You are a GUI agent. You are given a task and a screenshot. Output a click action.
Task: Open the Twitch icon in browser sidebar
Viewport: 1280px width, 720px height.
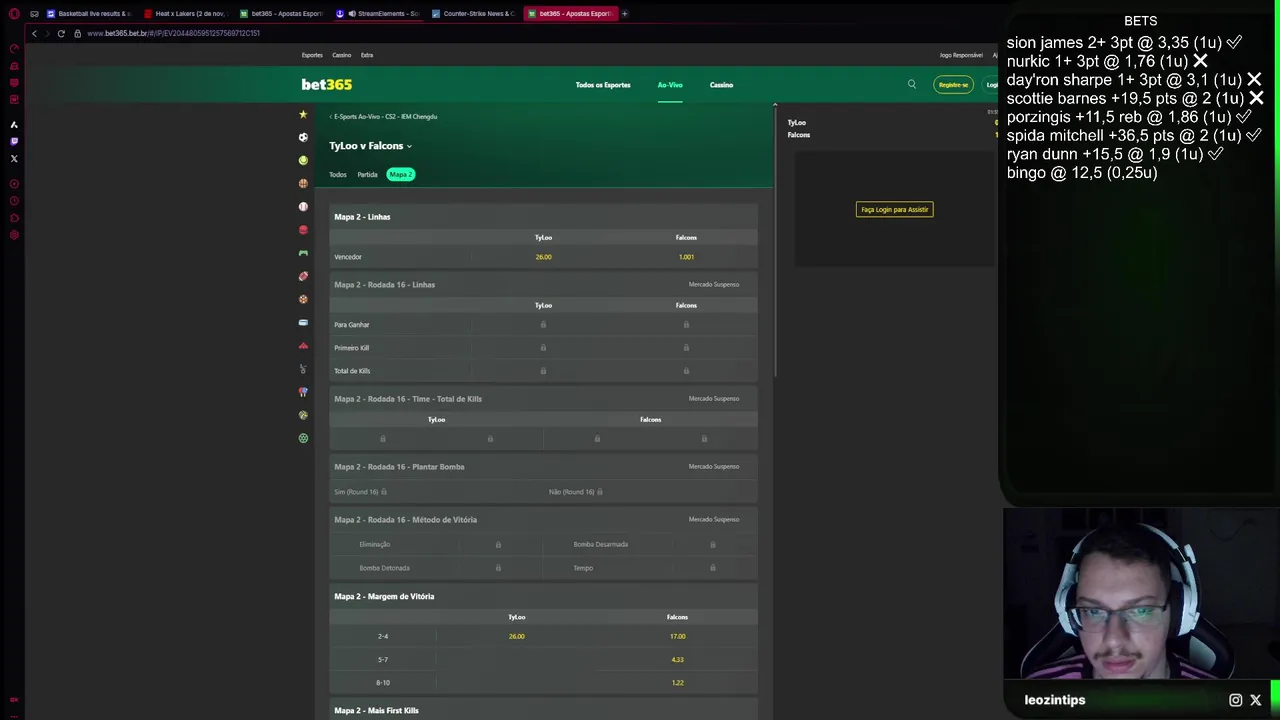pyautogui.click(x=14, y=141)
